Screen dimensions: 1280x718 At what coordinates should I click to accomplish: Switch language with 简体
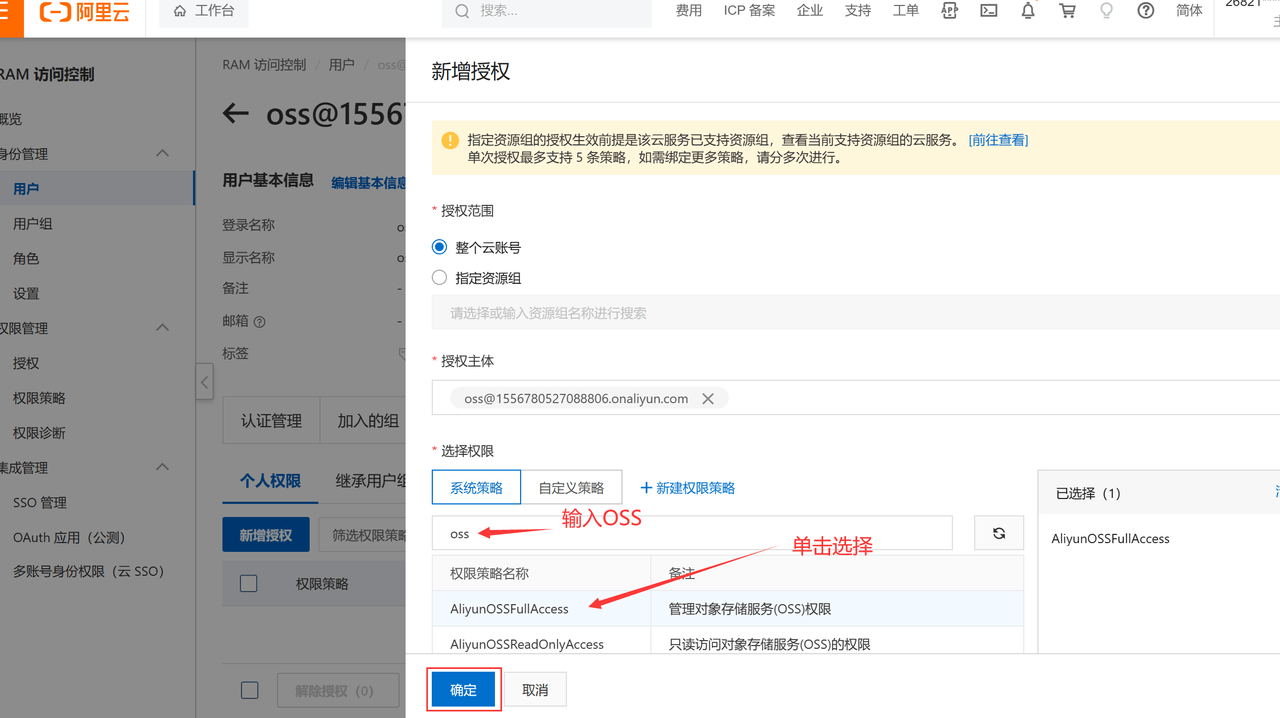tap(1190, 11)
